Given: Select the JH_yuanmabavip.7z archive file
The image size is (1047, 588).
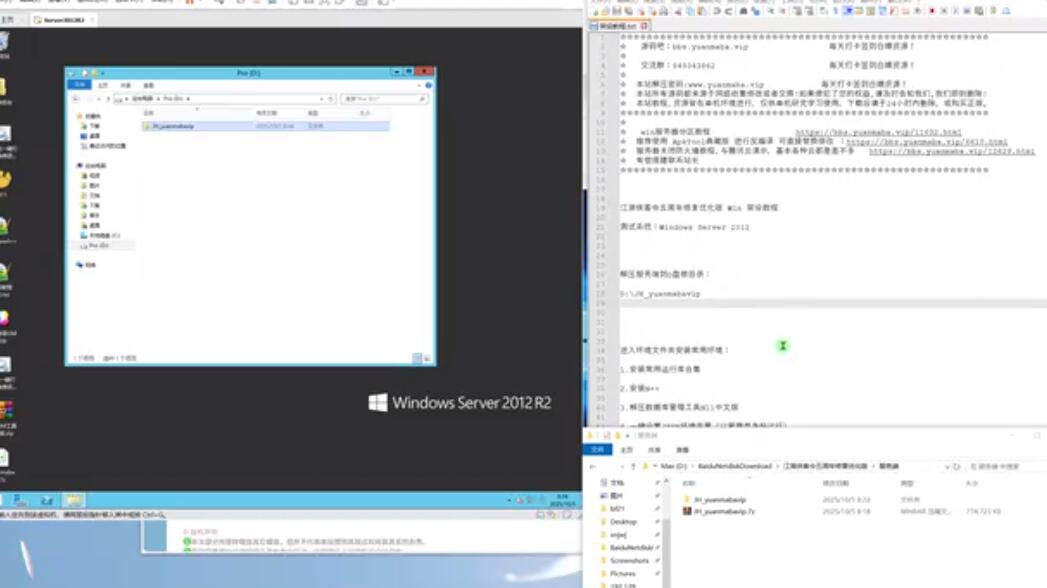Looking at the screenshot, I should click(718, 511).
